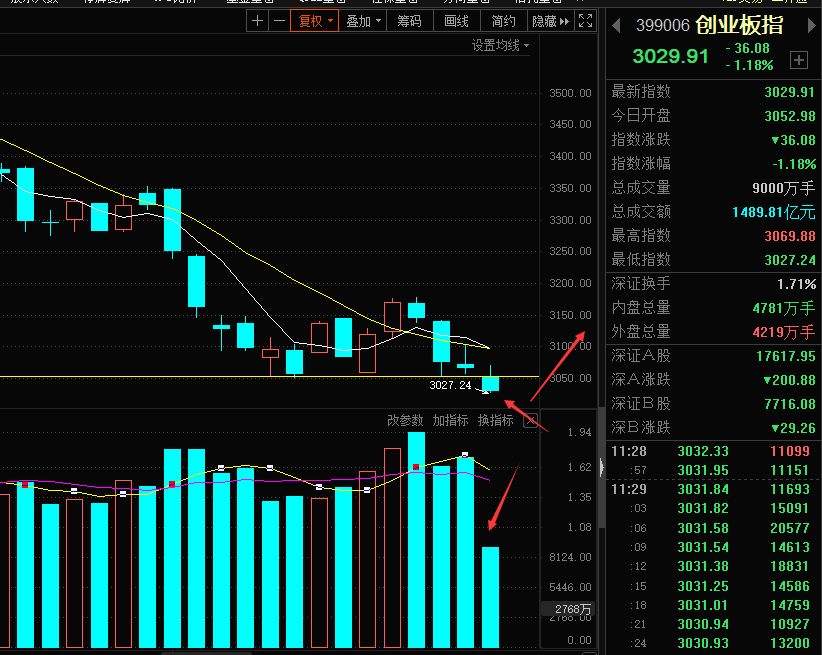Image resolution: width=822 pixels, height=655 pixels.
Task: Click the 最低指数 value 3027.24 in side panel
Action: (789, 260)
